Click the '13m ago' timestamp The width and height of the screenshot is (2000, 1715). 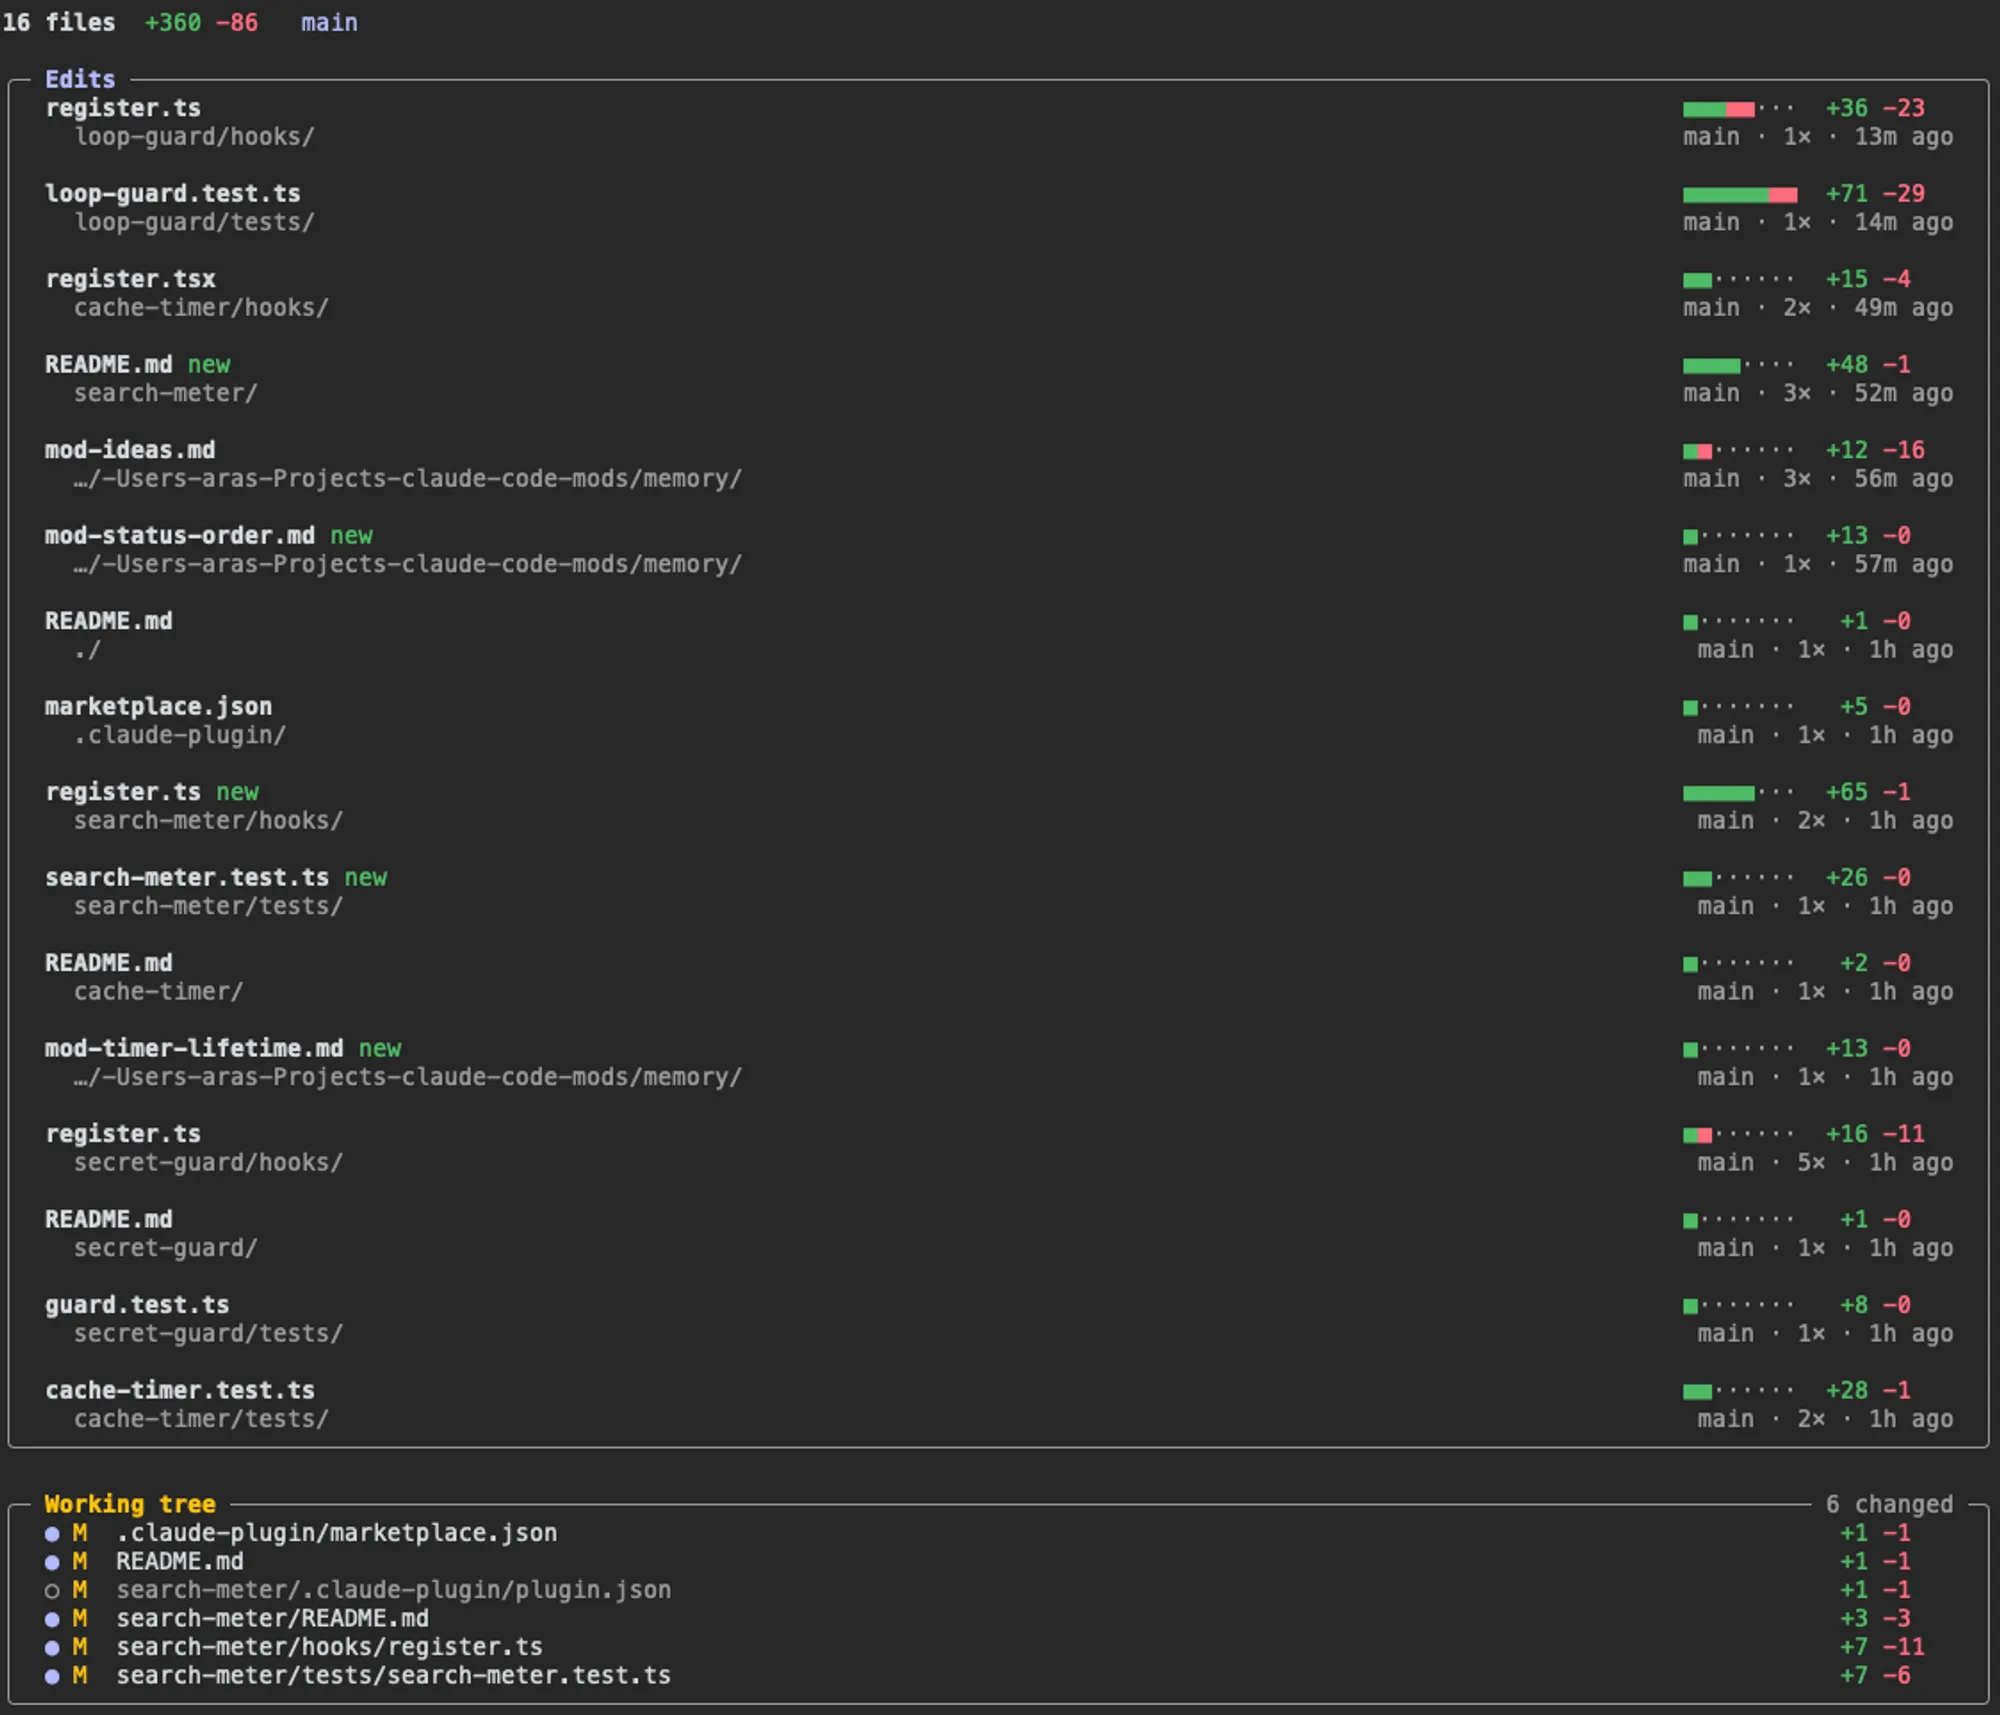coord(1904,137)
